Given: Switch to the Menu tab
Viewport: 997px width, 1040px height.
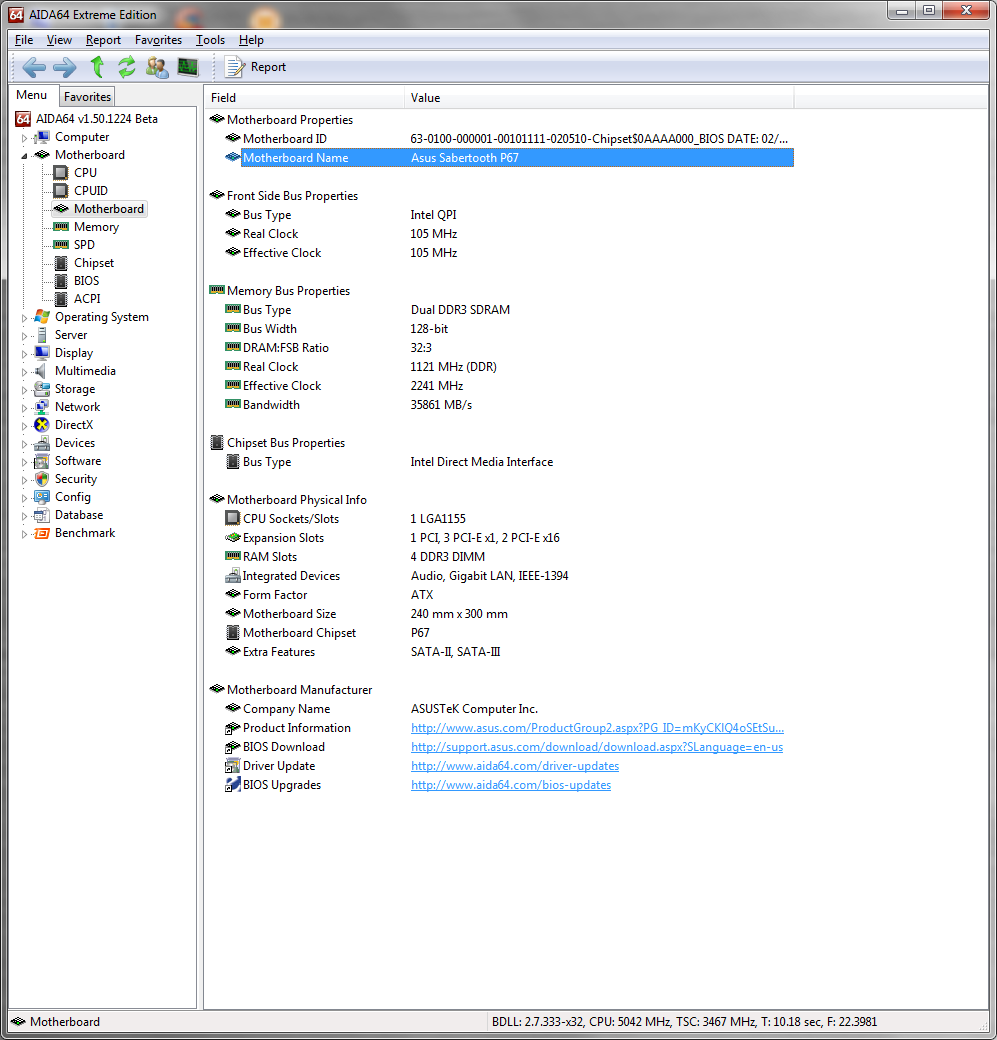Looking at the screenshot, I should [32, 95].
